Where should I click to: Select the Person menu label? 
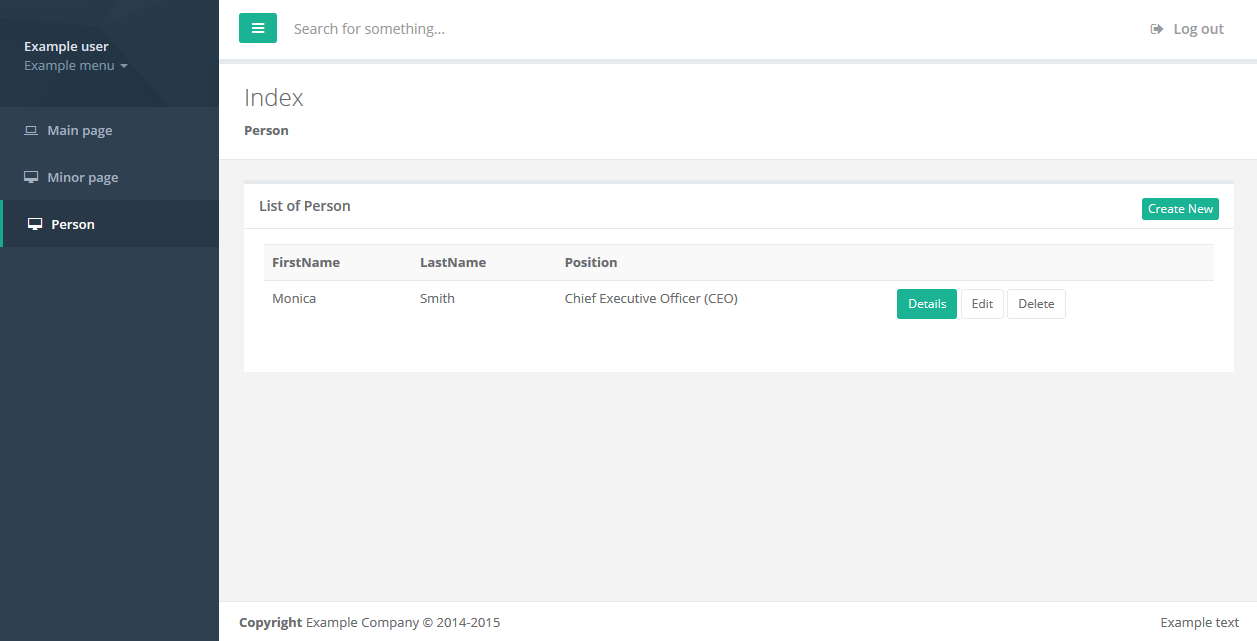point(73,225)
